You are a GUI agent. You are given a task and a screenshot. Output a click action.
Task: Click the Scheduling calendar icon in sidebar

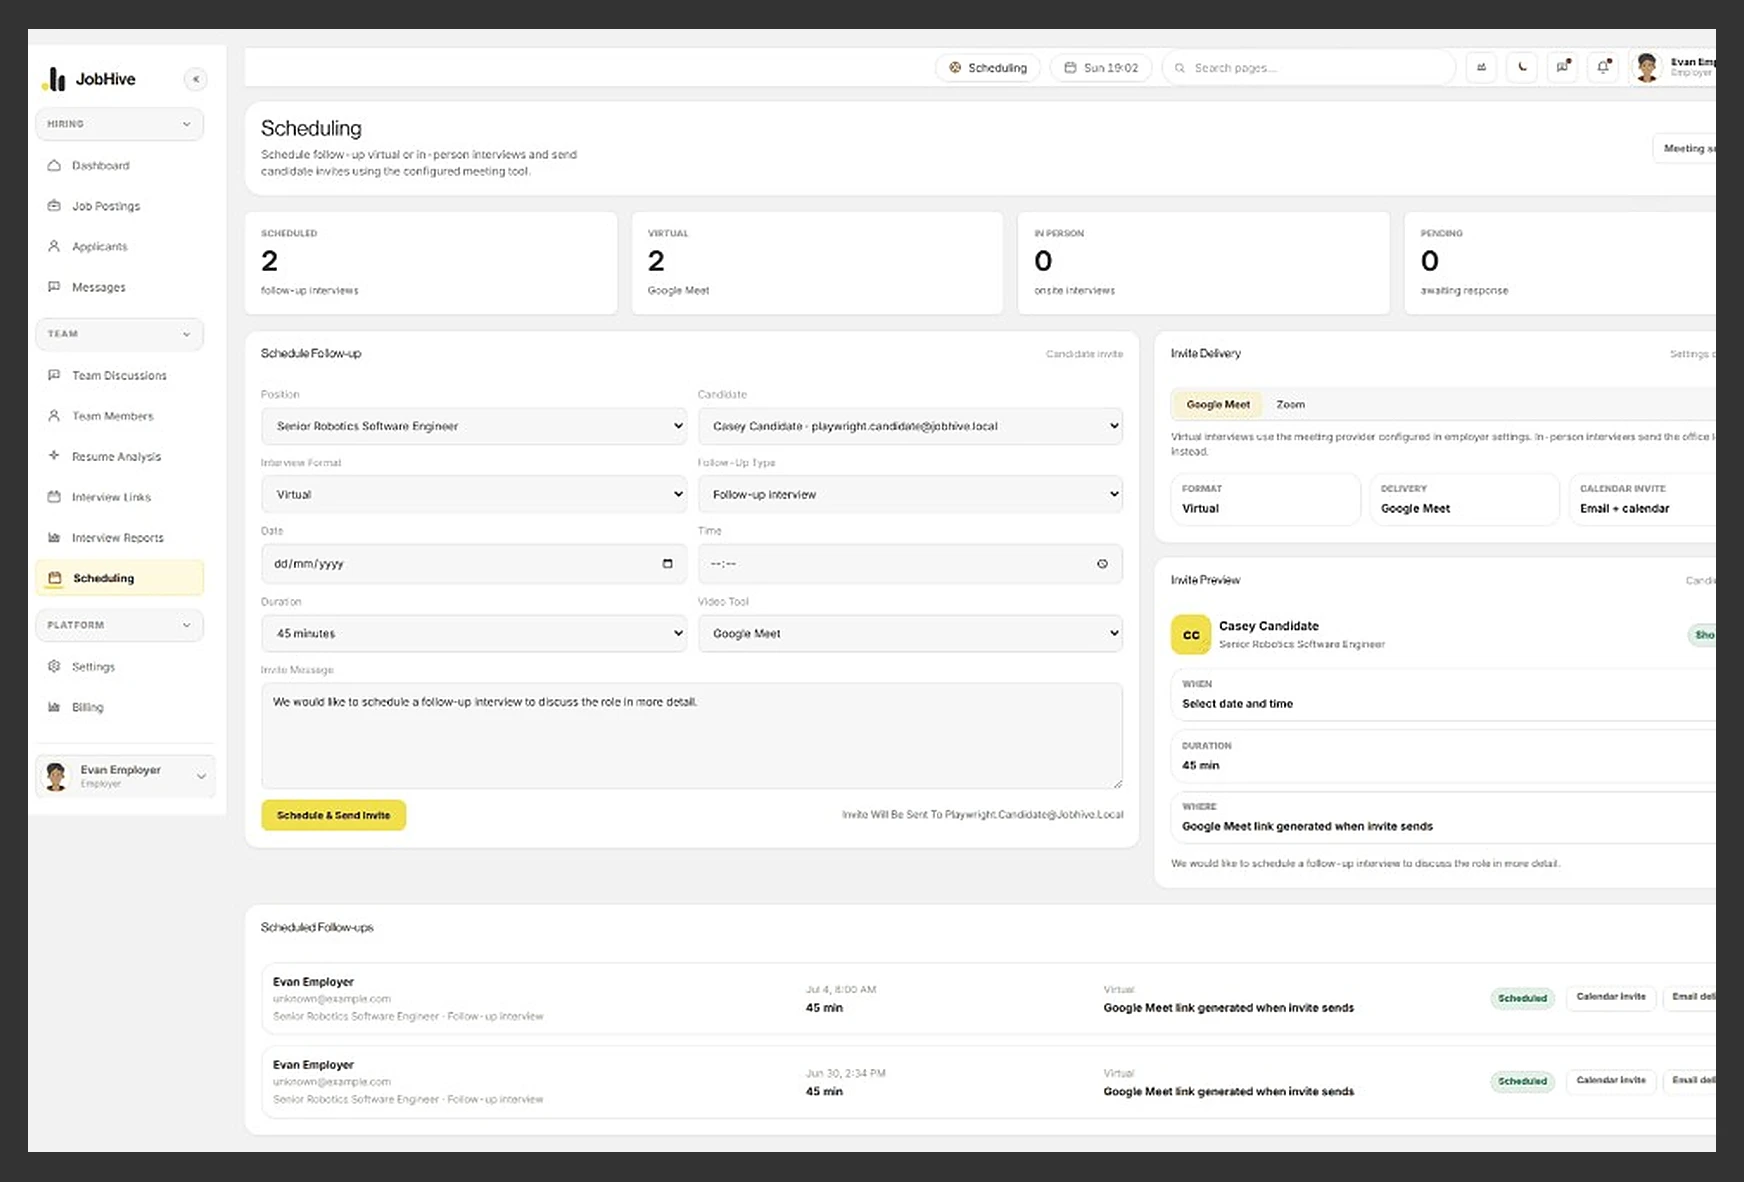coord(55,578)
